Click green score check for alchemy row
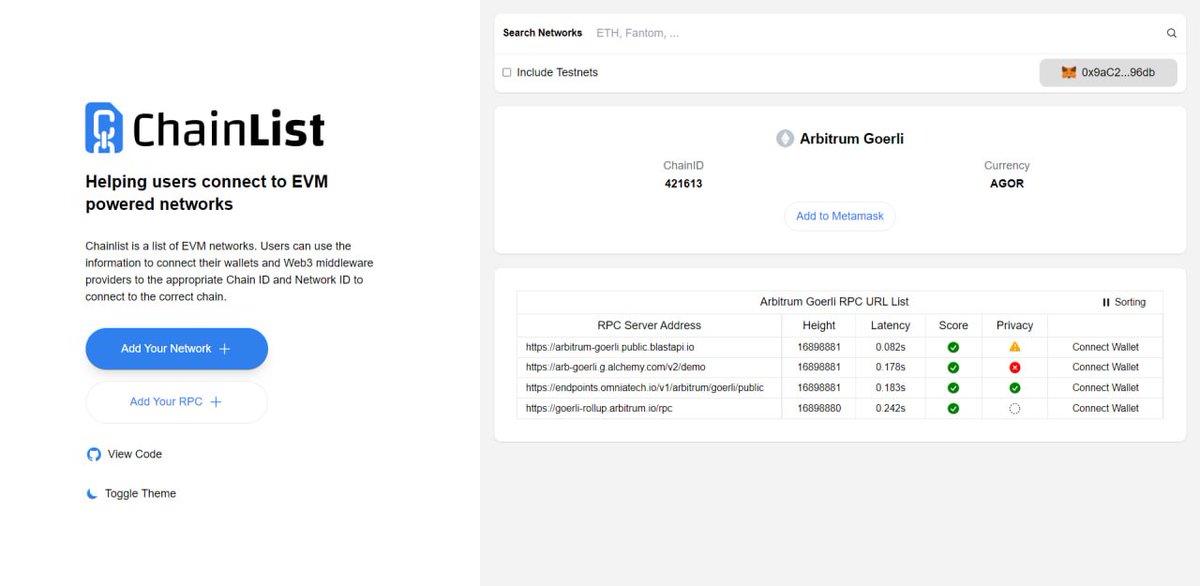1200x586 pixels. (953, 367)
